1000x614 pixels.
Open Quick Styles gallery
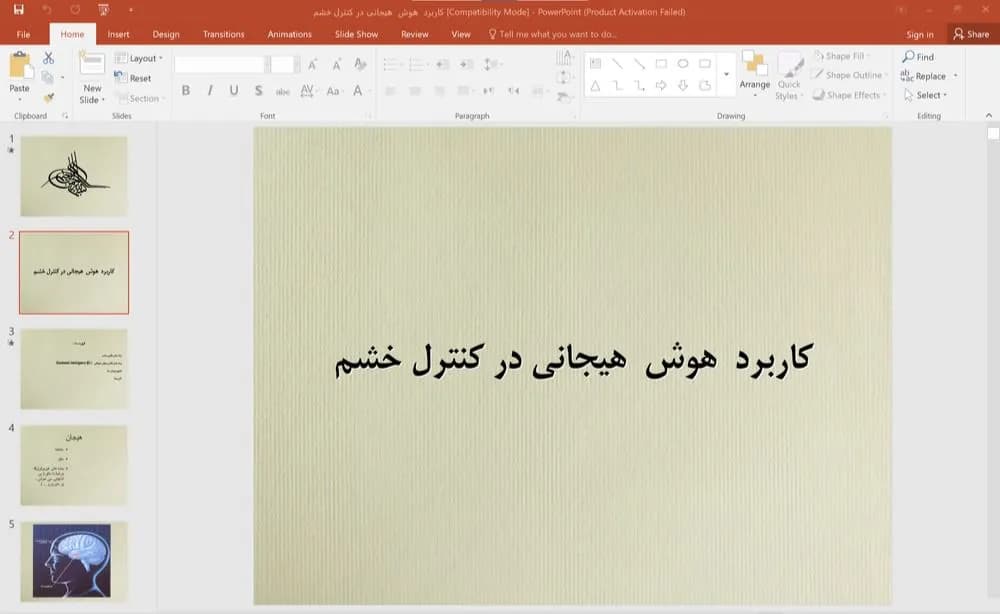(x=789, y=77)
